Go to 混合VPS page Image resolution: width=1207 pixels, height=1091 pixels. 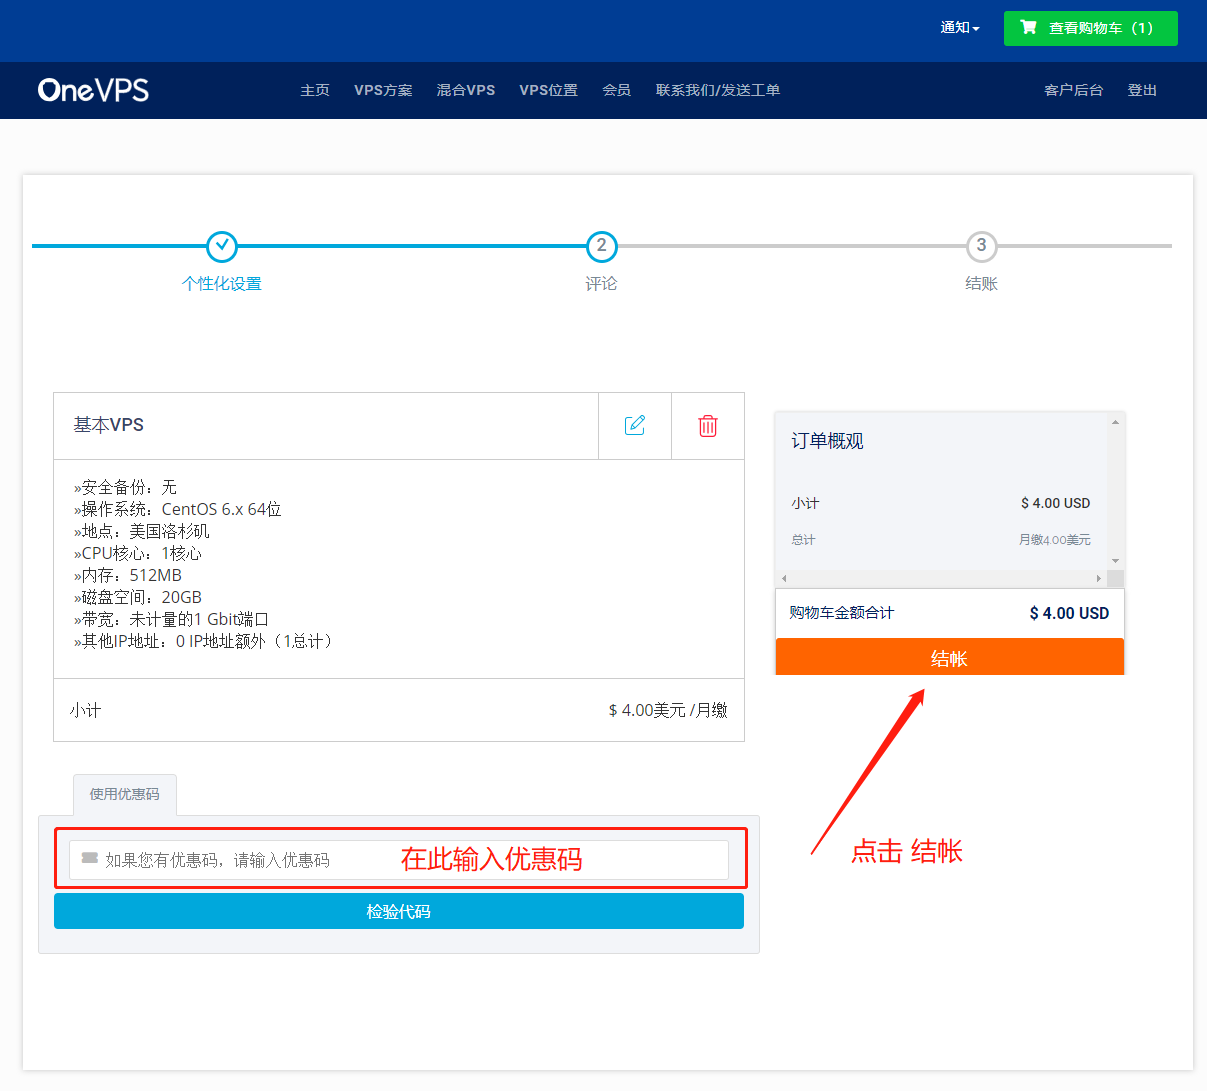[x=465, y=90]
